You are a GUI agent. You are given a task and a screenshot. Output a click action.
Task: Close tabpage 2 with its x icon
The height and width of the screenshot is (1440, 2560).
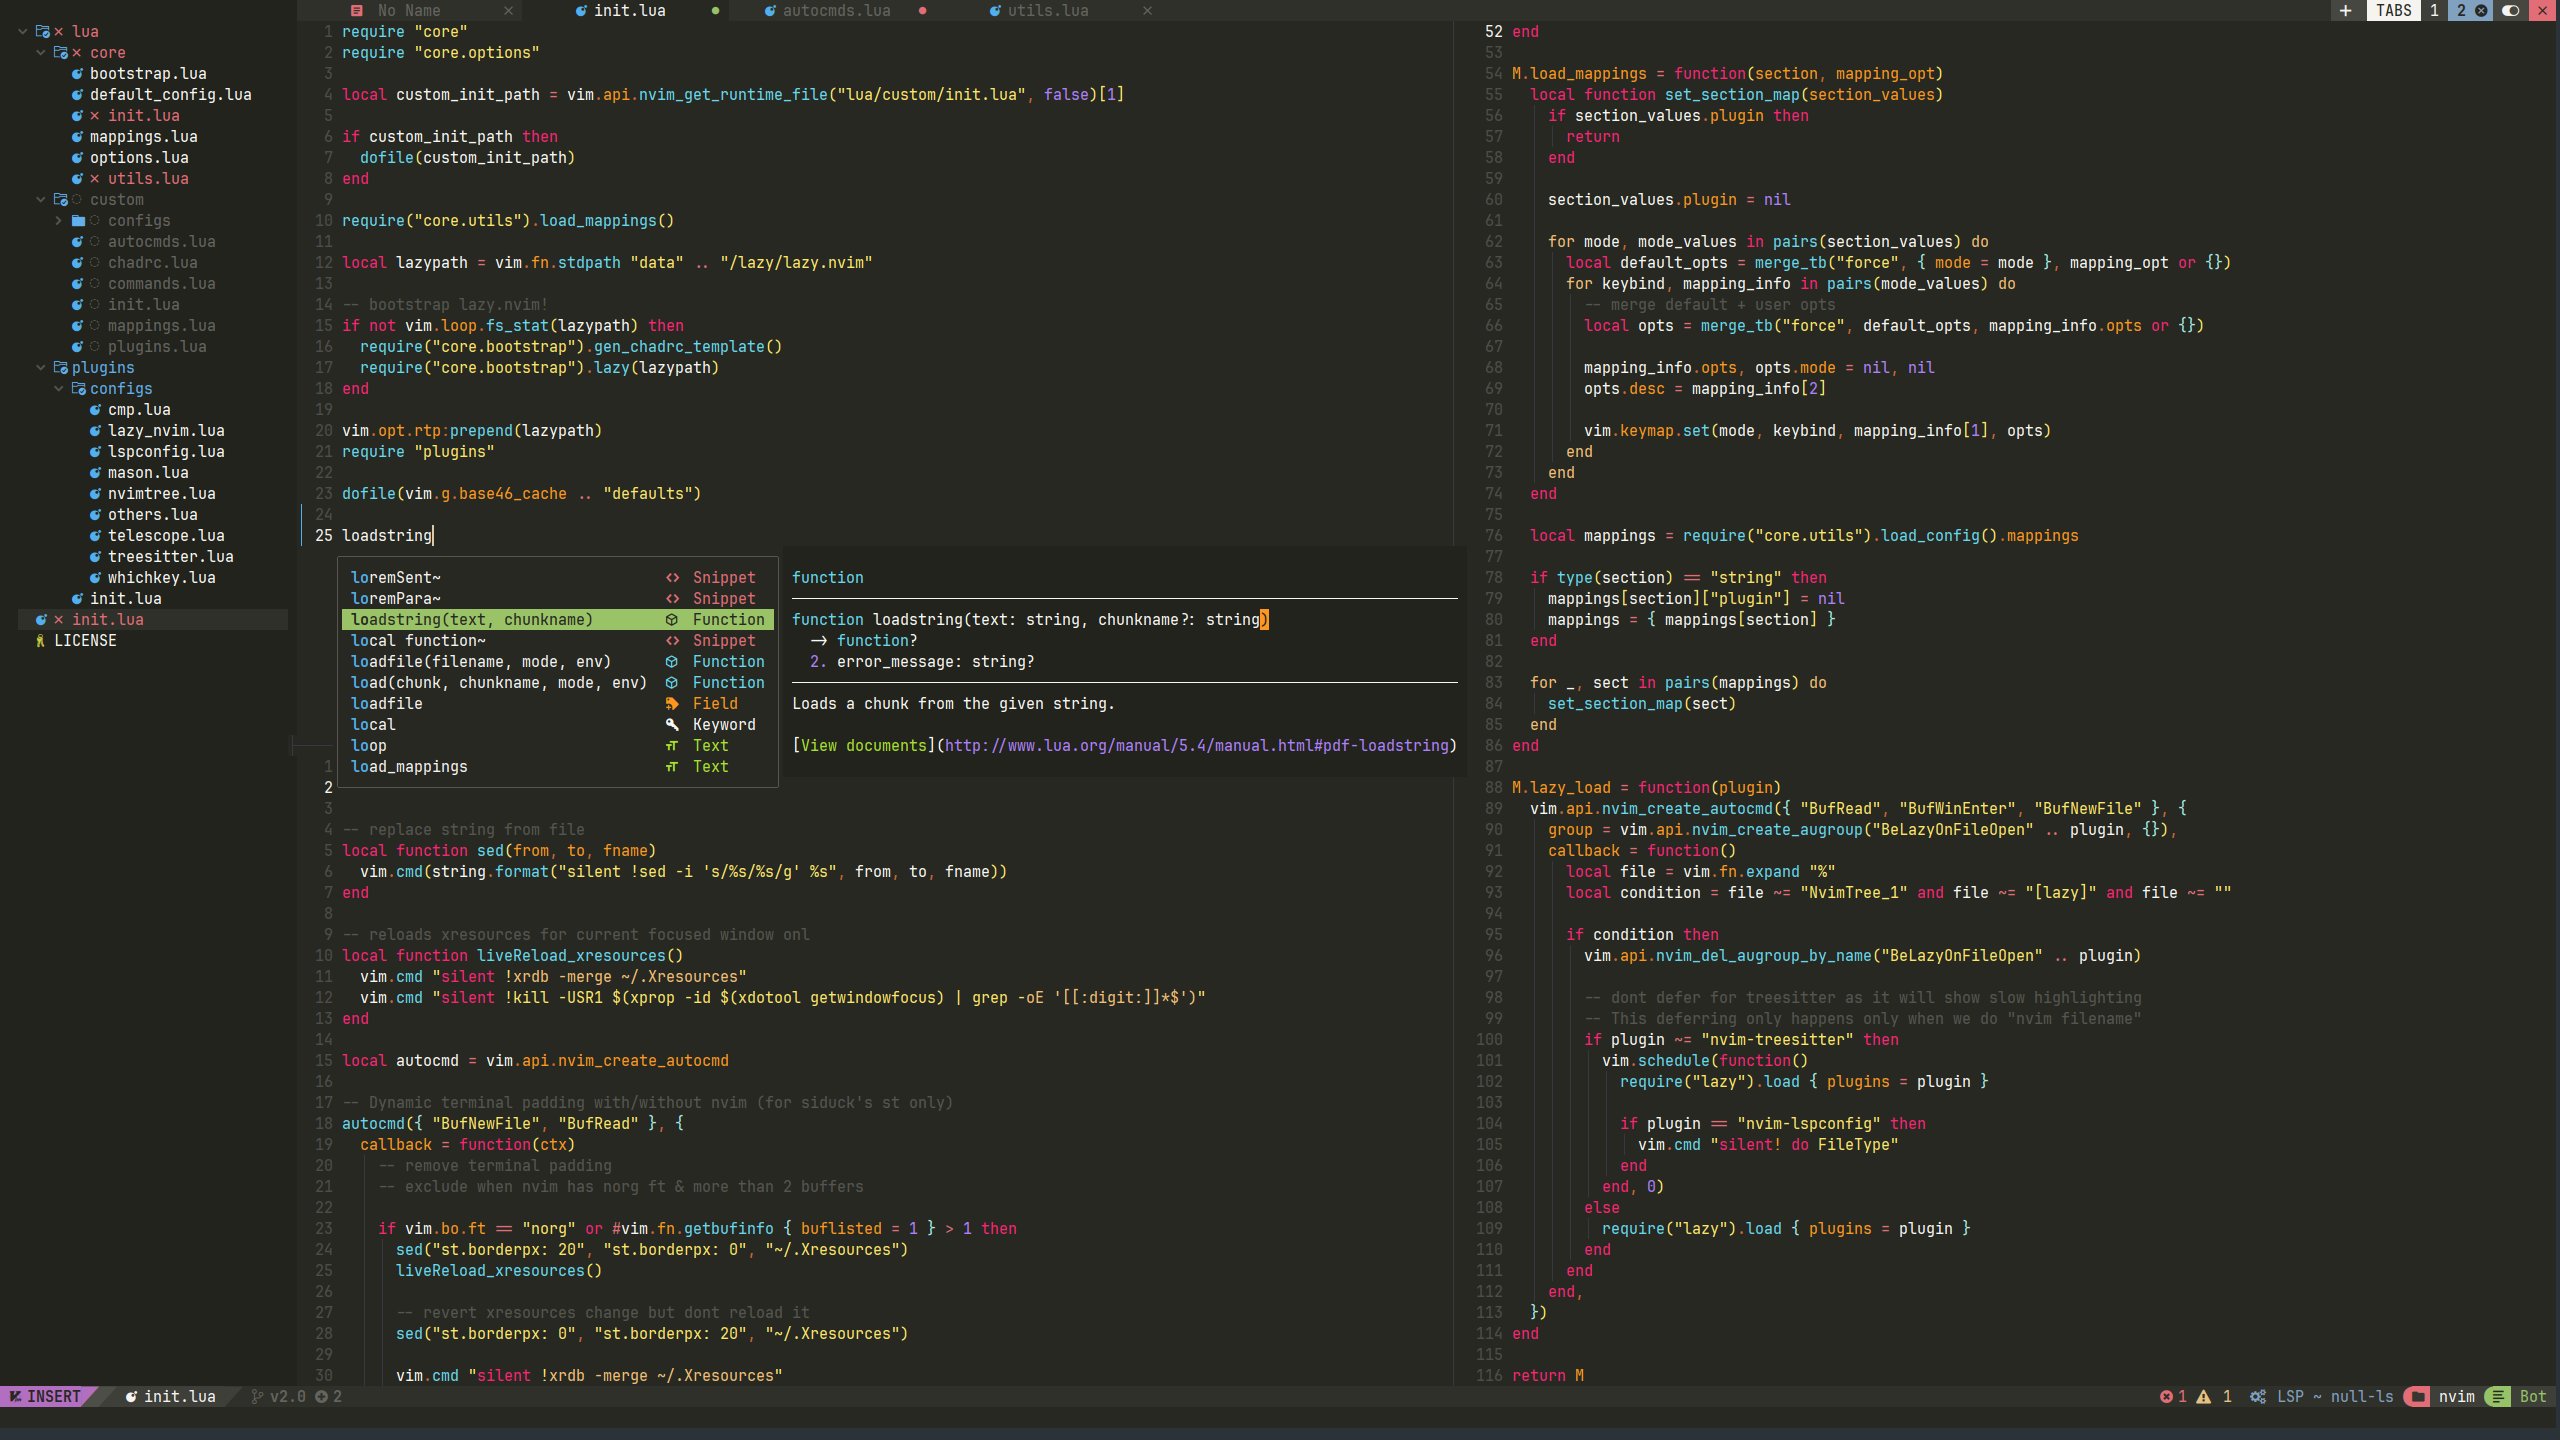point(2481,11)
